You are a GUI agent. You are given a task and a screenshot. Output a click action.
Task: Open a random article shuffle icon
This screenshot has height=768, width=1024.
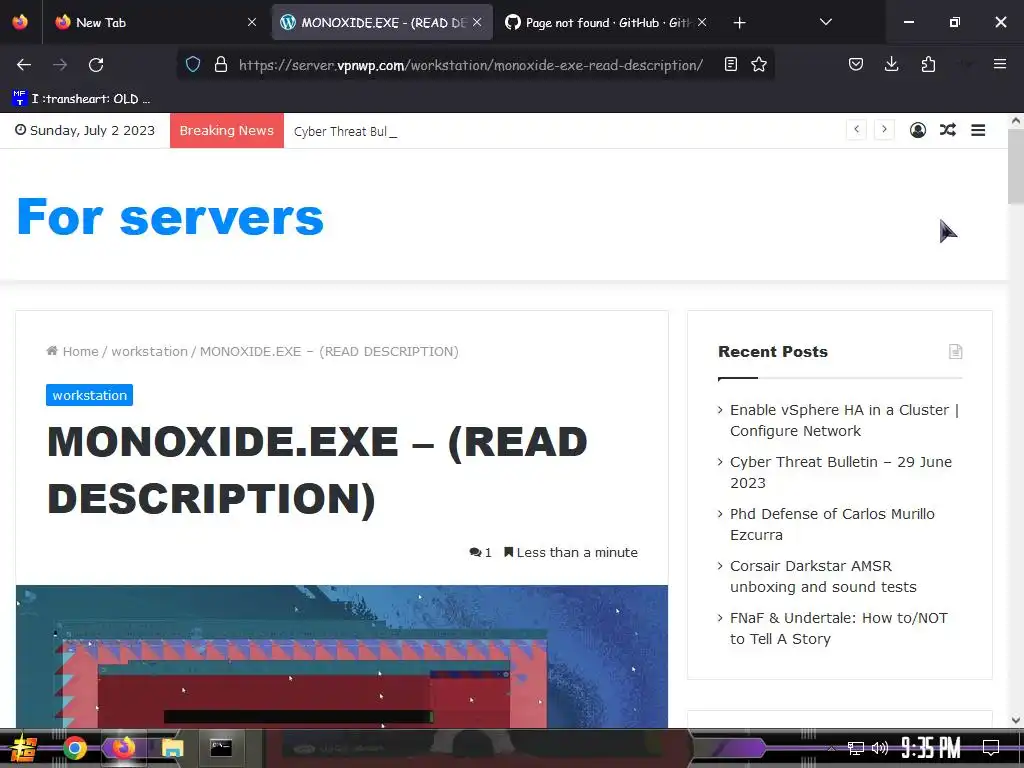point(948,130)
